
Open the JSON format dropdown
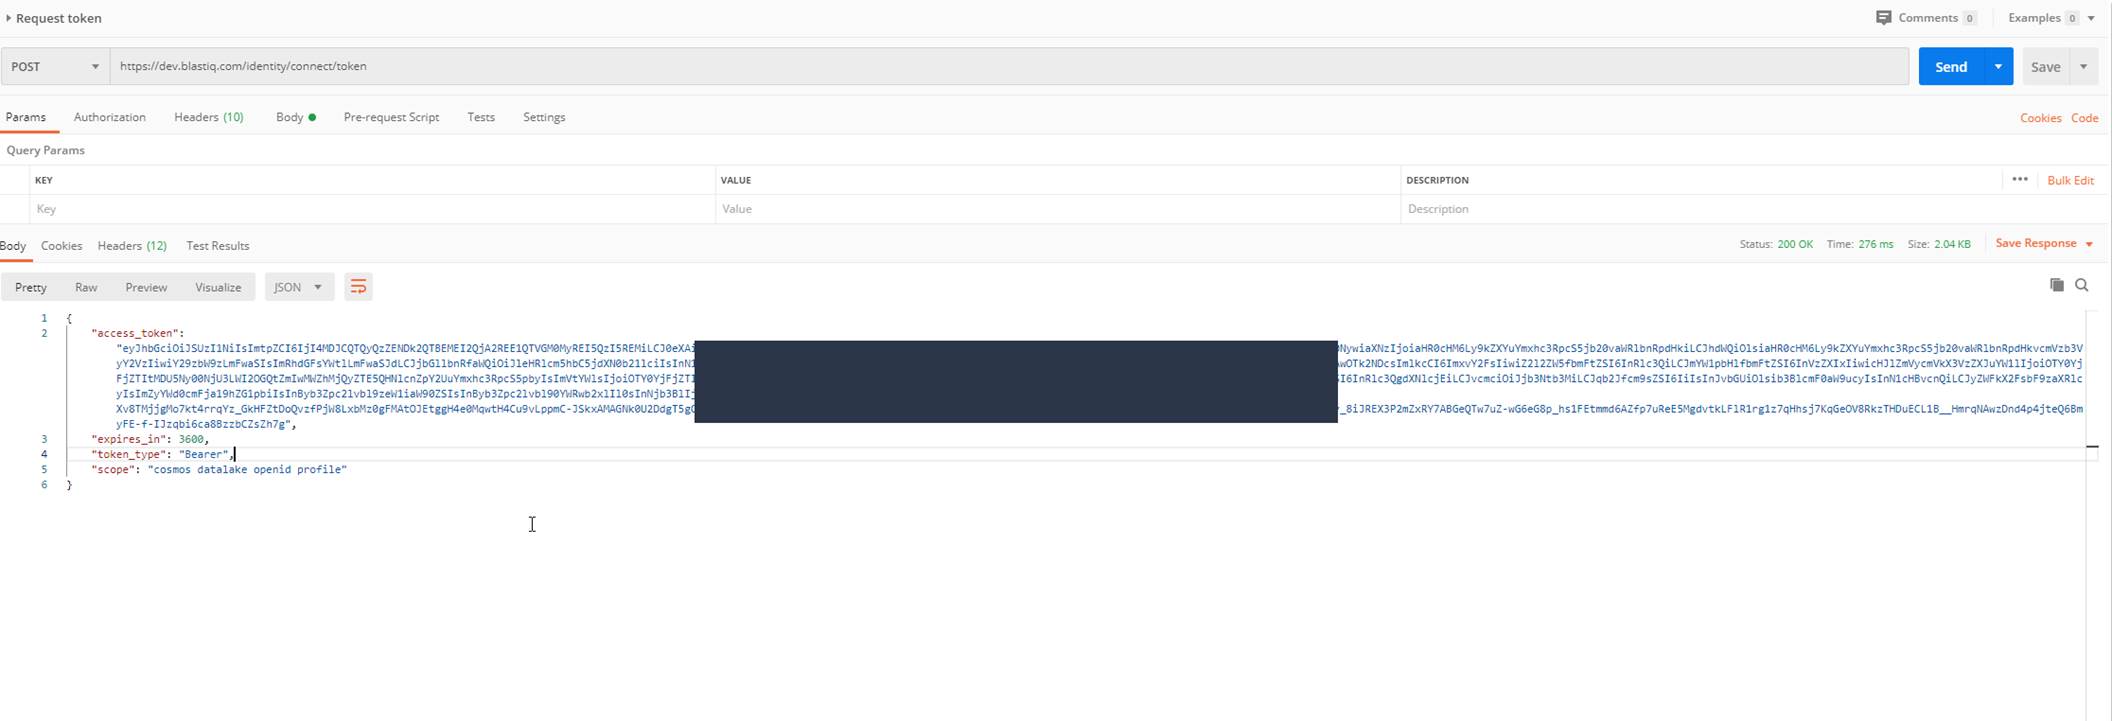(x=298, y=287)
